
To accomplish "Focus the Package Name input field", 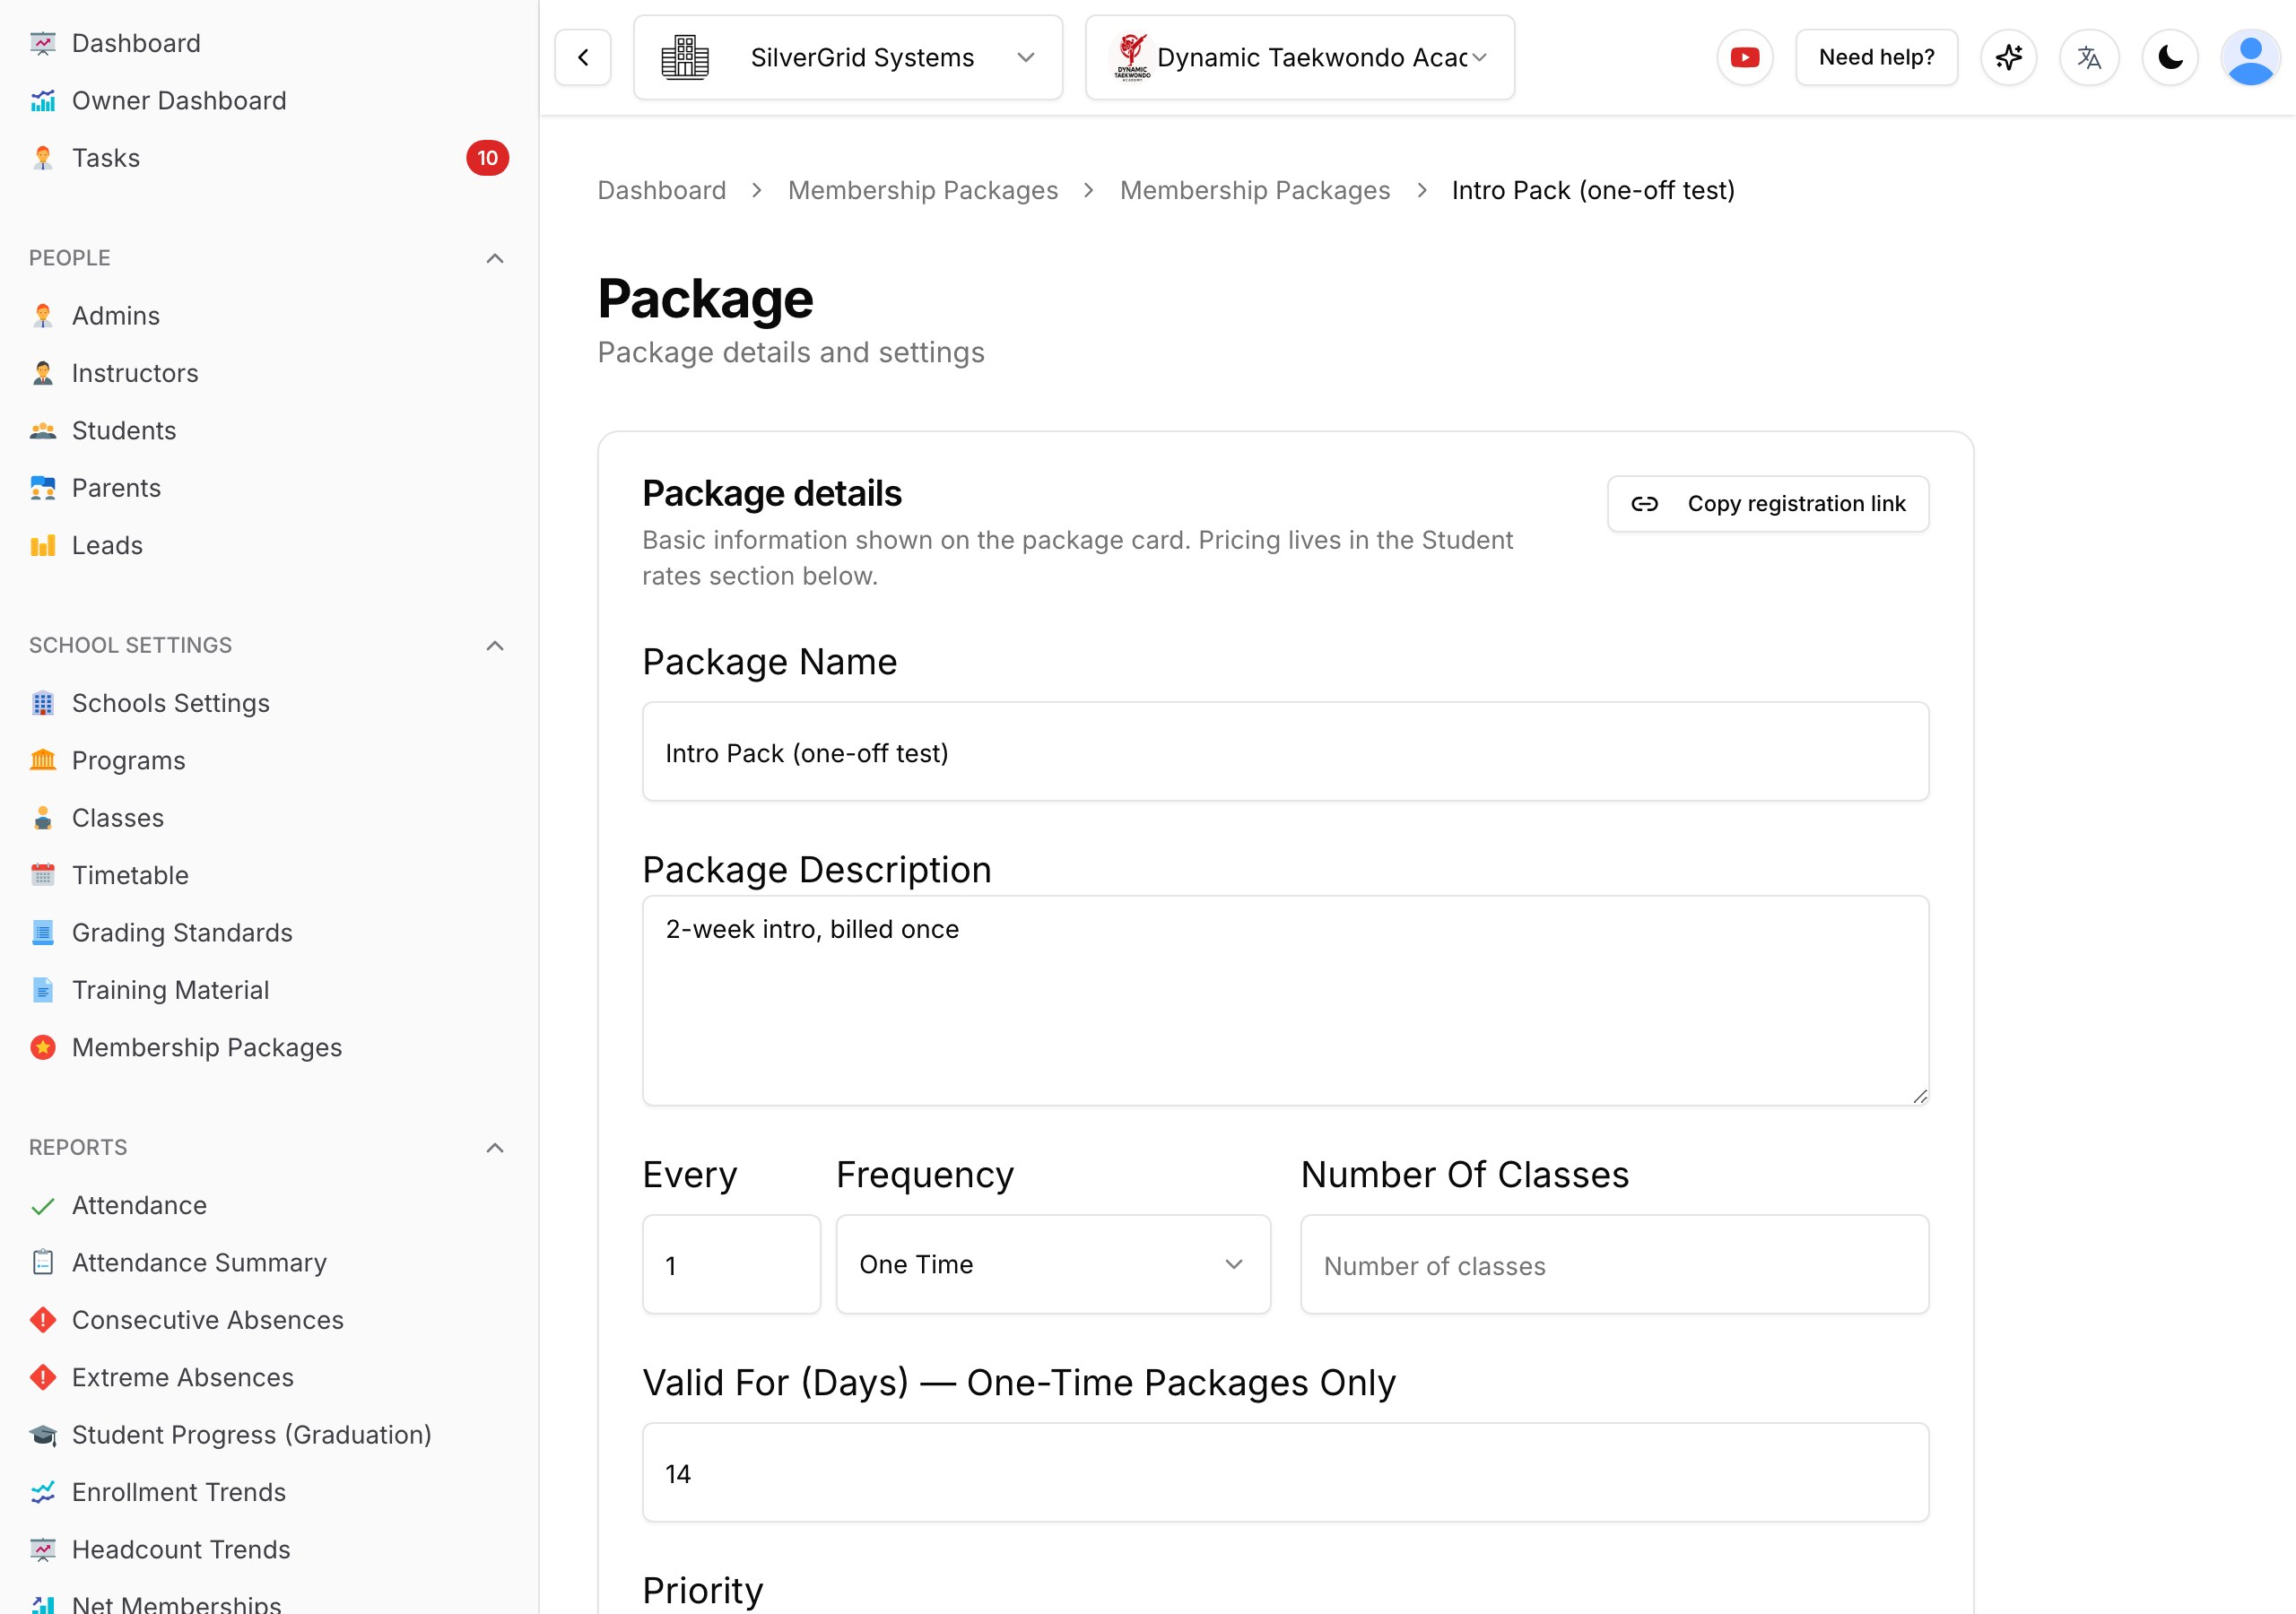I will click(1285, 751).
